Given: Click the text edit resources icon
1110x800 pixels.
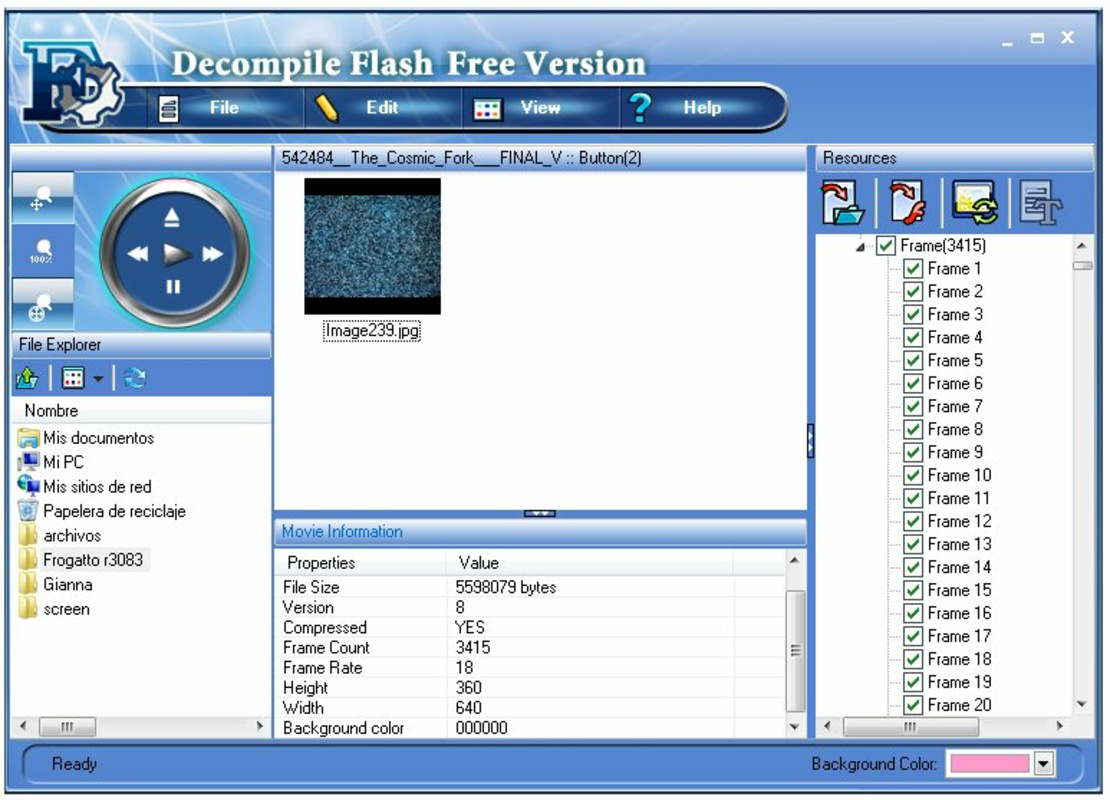Looking at the screenshot, I should pos(1041,202).
